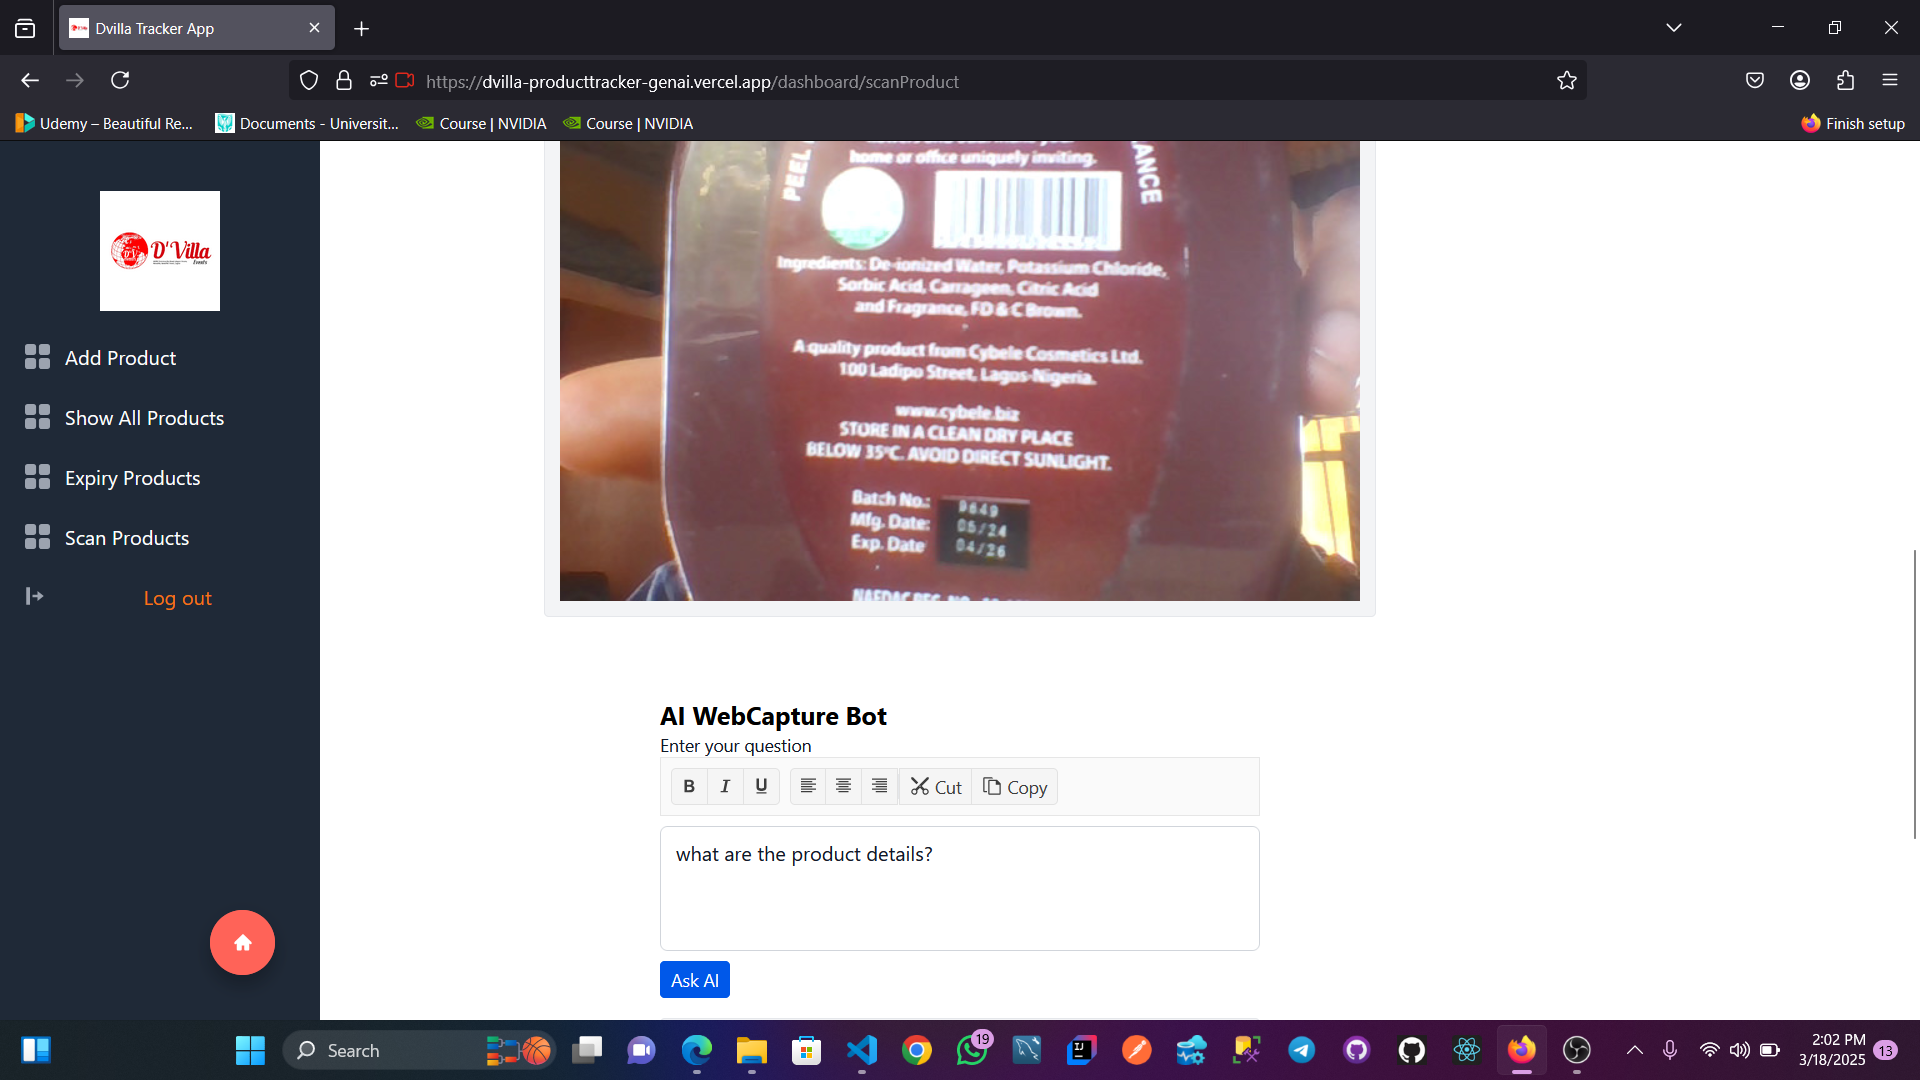Open a new browser tab
1920x1080 pixels.
tap(362, 29)
